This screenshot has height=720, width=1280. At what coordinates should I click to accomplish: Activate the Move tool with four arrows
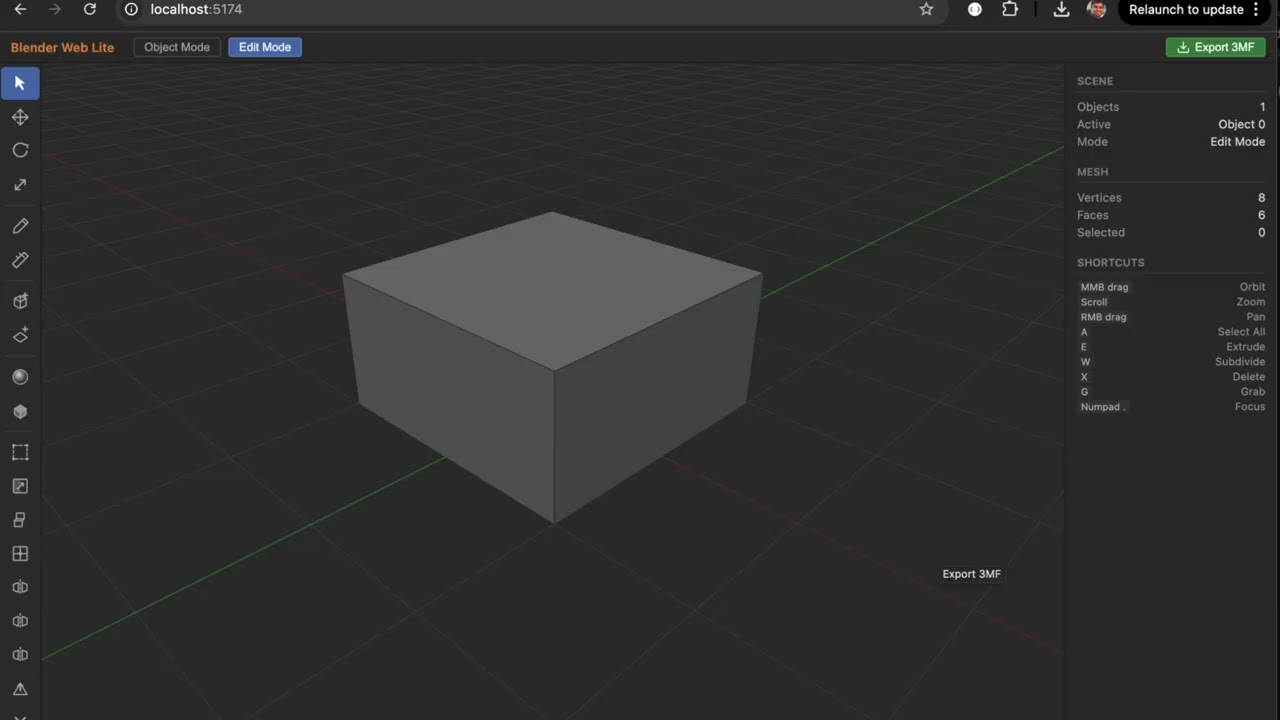(20, 117)
